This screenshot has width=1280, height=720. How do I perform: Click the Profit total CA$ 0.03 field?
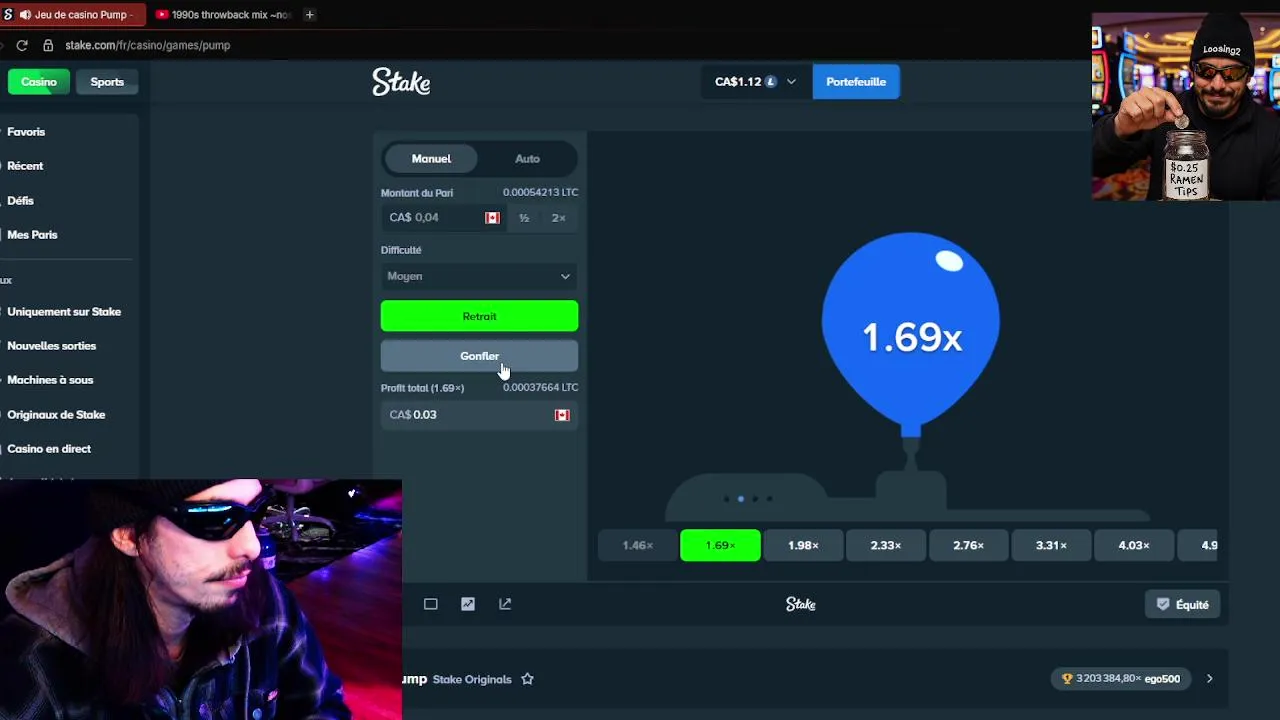point(479,415)
